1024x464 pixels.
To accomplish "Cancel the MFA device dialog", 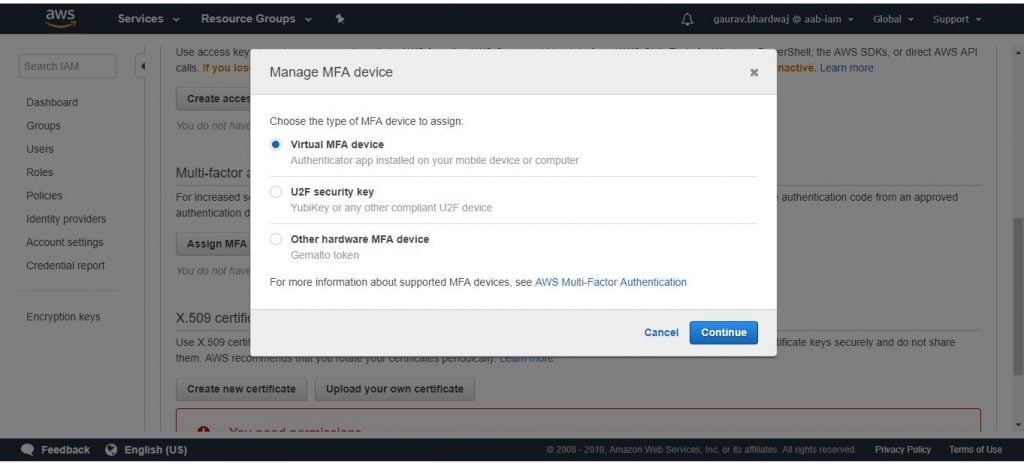I will click(x=661, y=333).
